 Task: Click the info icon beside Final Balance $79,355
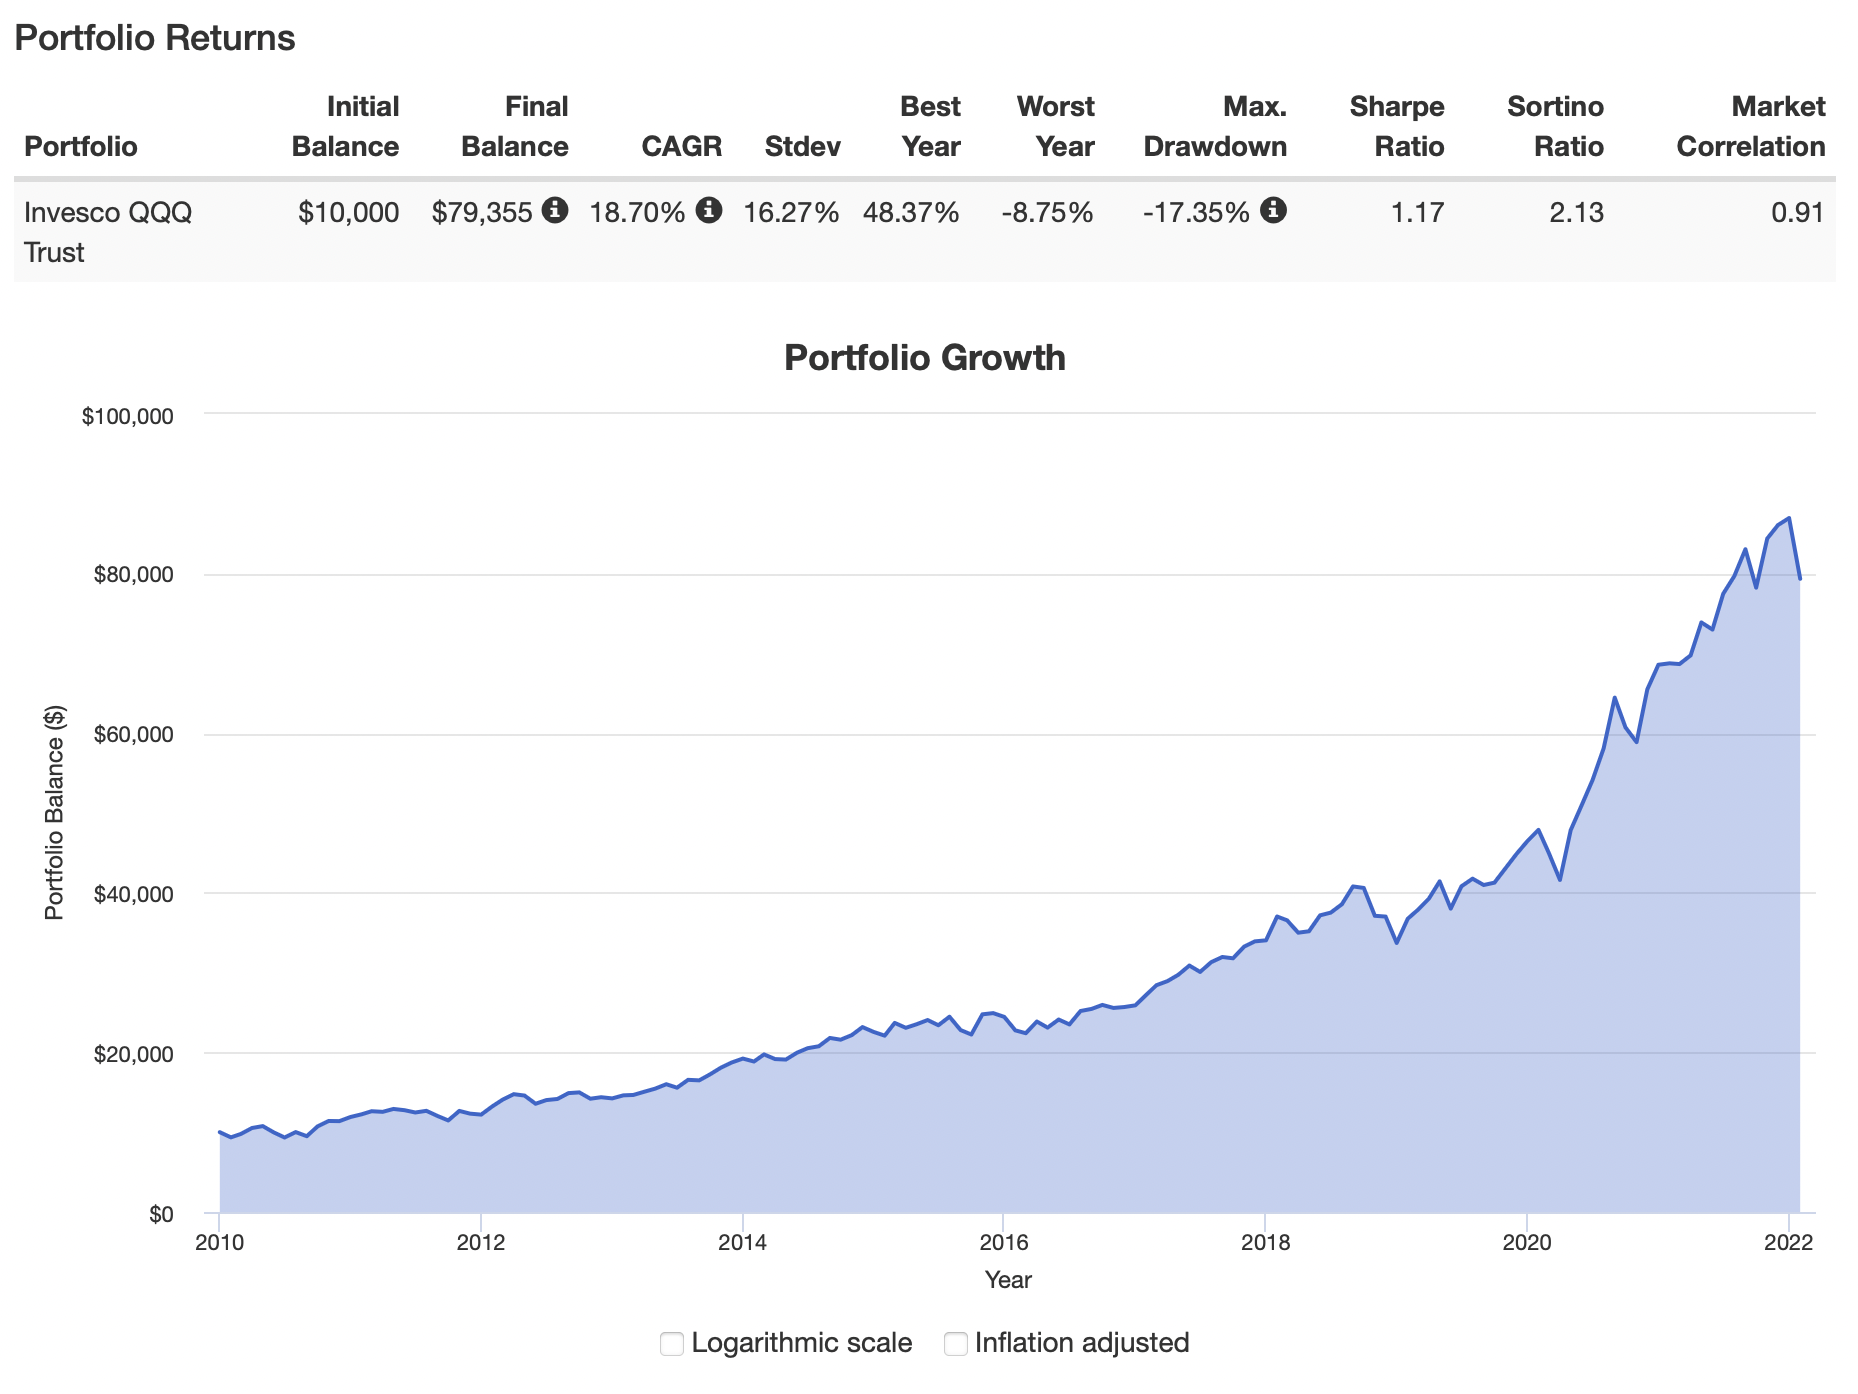[x=555, y=210]
